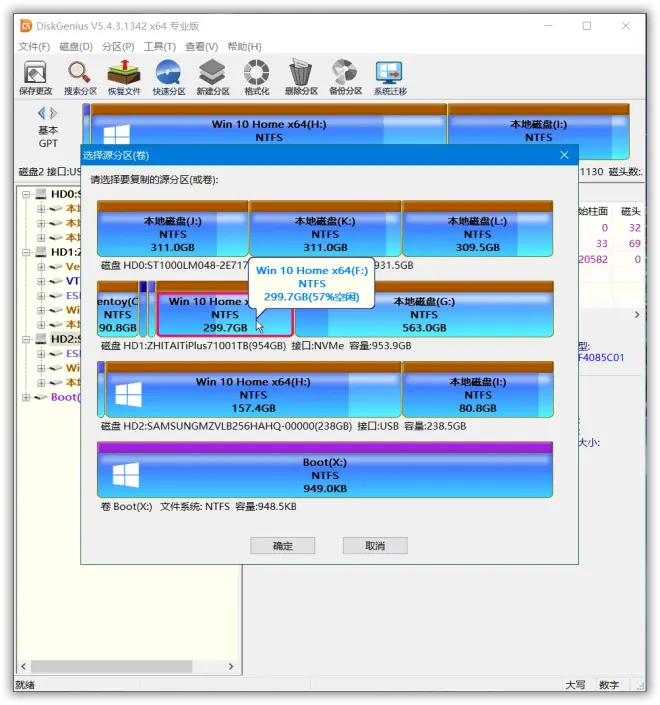The height and width of the screenshot is (705, 660).
Task: Open the 查看(V) menu
Action: click(x=201, y=46)
